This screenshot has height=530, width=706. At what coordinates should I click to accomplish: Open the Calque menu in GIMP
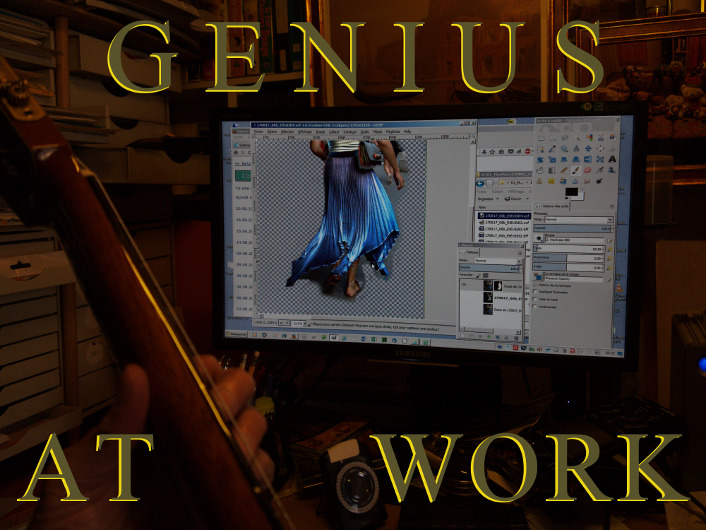[334, 131]
